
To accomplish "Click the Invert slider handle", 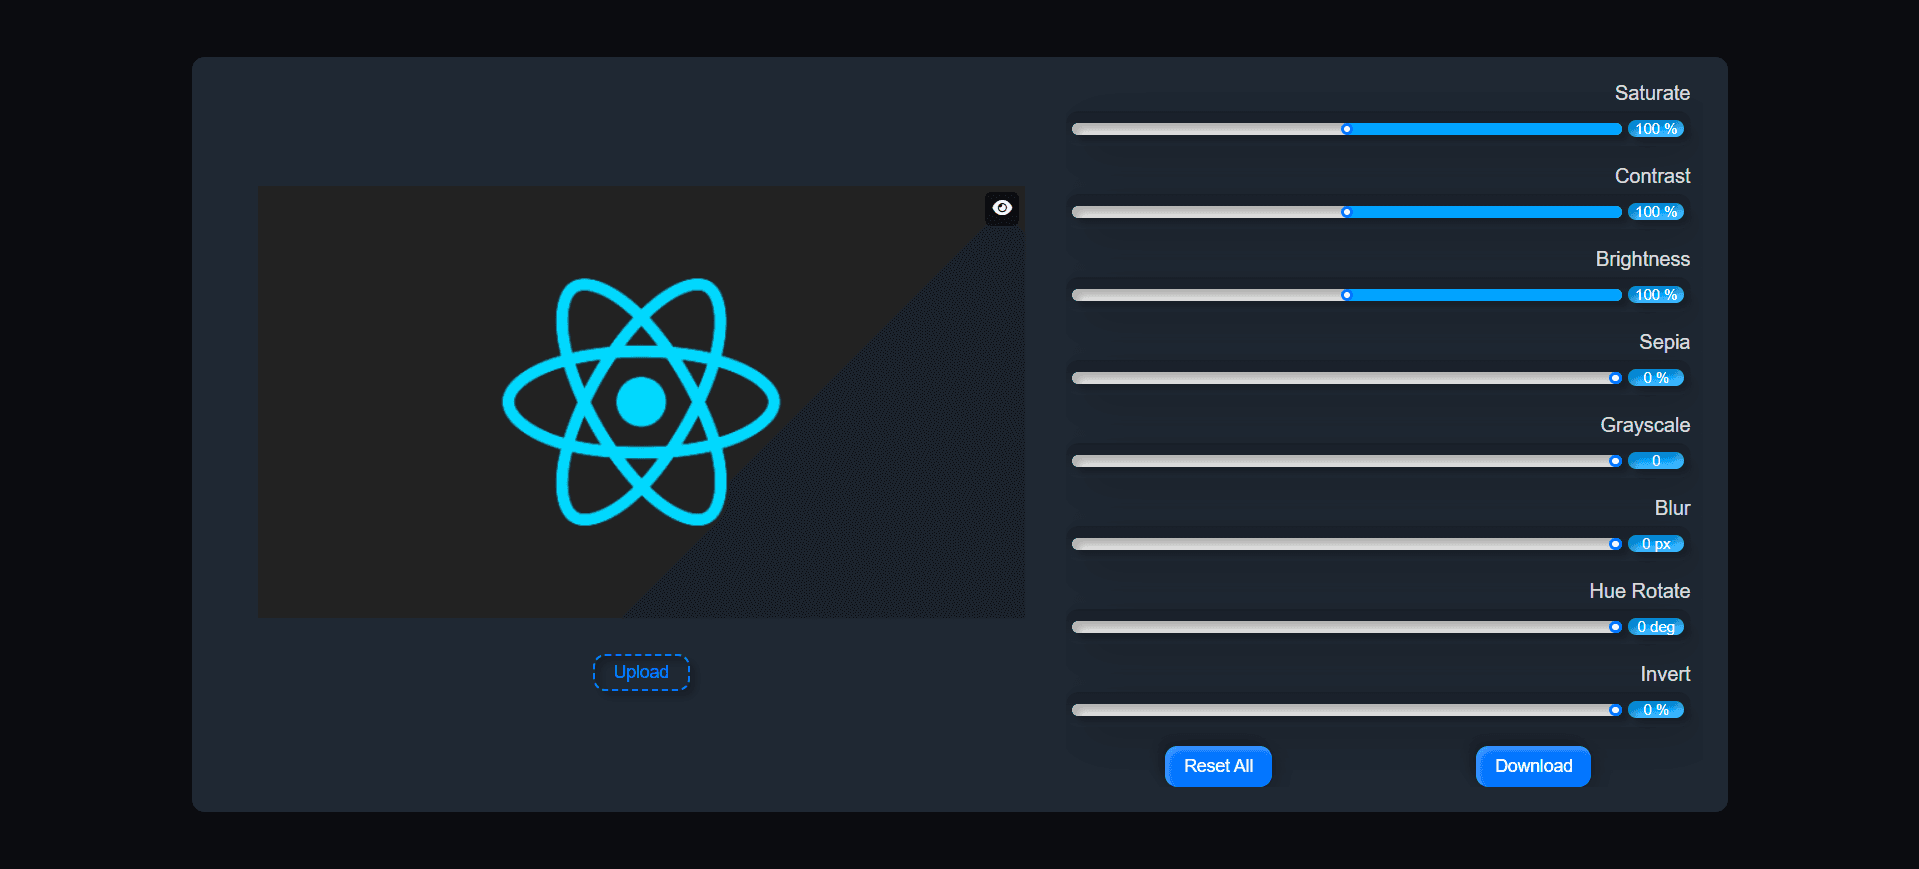I will click(x=1615, y=710).
